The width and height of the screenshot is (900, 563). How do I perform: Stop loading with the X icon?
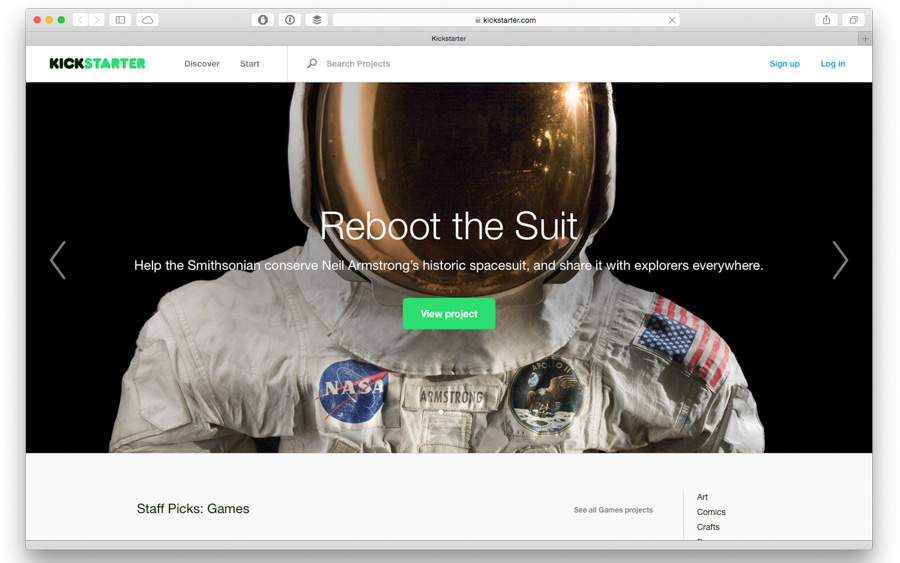tap(672, 20)
